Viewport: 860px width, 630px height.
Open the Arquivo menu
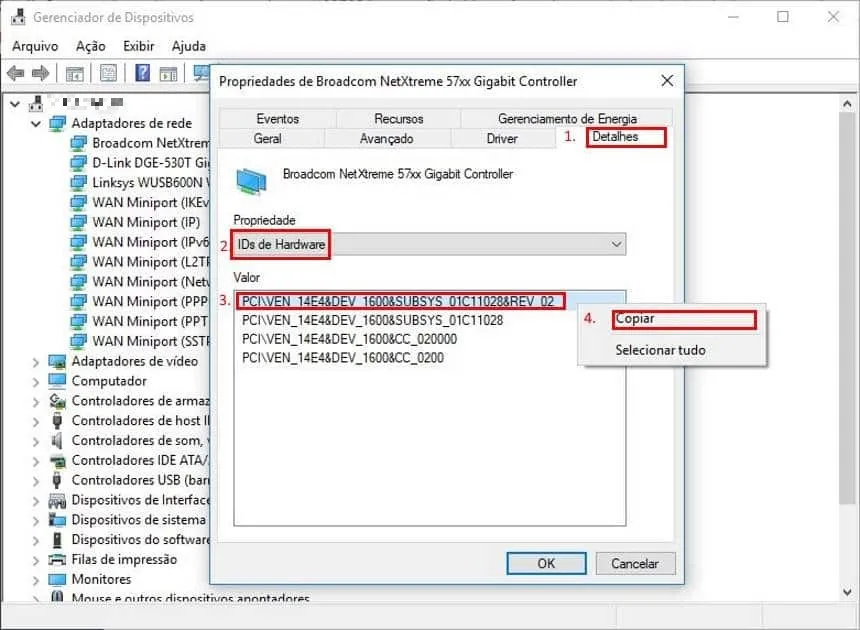[x=35, y=46]
